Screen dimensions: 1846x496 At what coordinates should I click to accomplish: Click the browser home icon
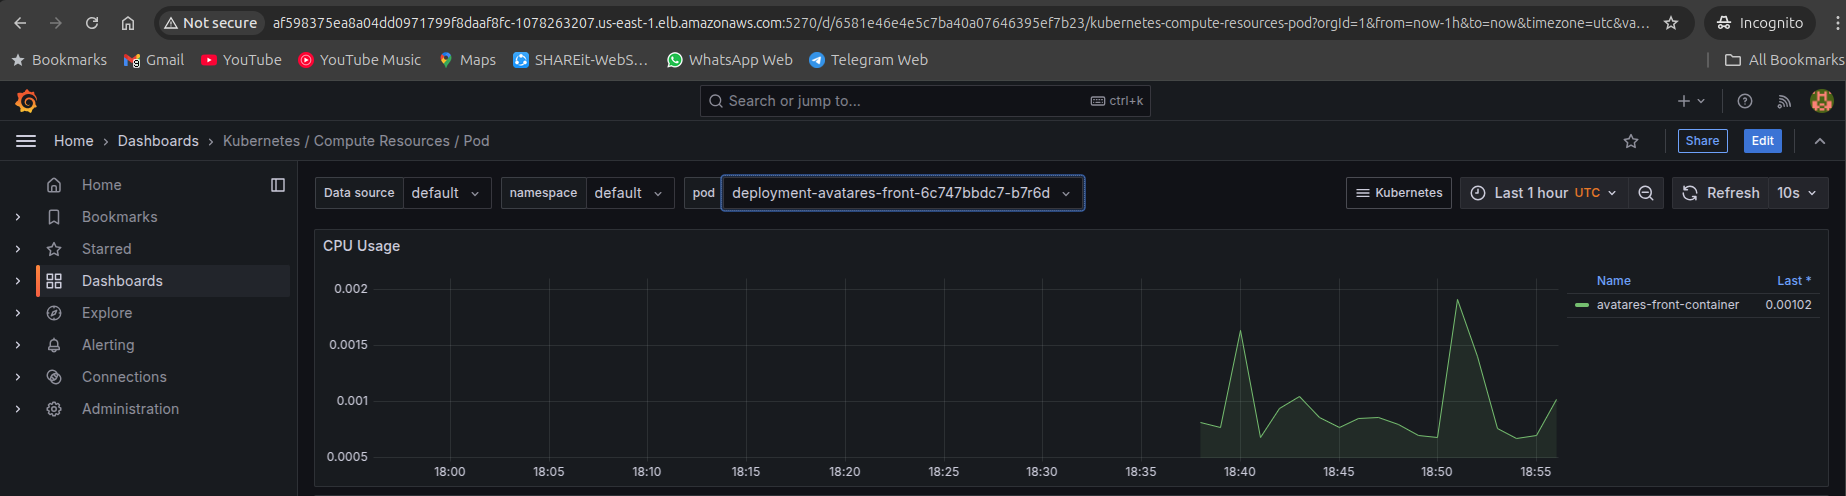(128, 23)
